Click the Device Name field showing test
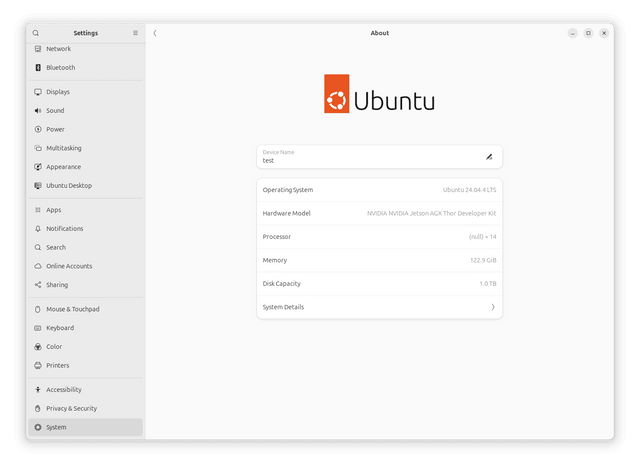 click(380, 157)
